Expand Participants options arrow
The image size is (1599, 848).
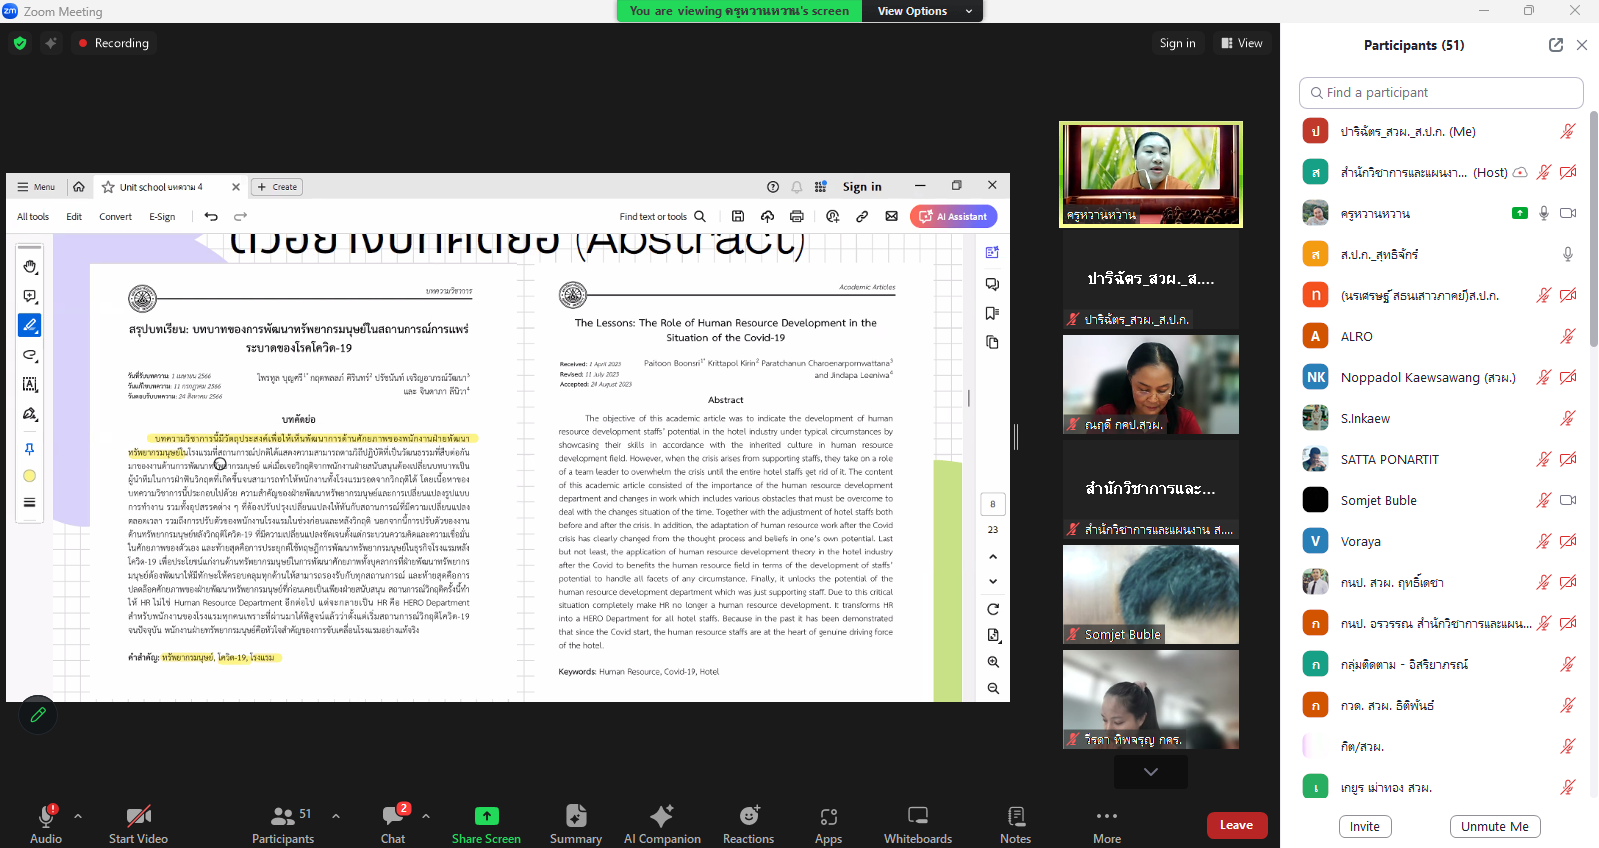point(336,816)
